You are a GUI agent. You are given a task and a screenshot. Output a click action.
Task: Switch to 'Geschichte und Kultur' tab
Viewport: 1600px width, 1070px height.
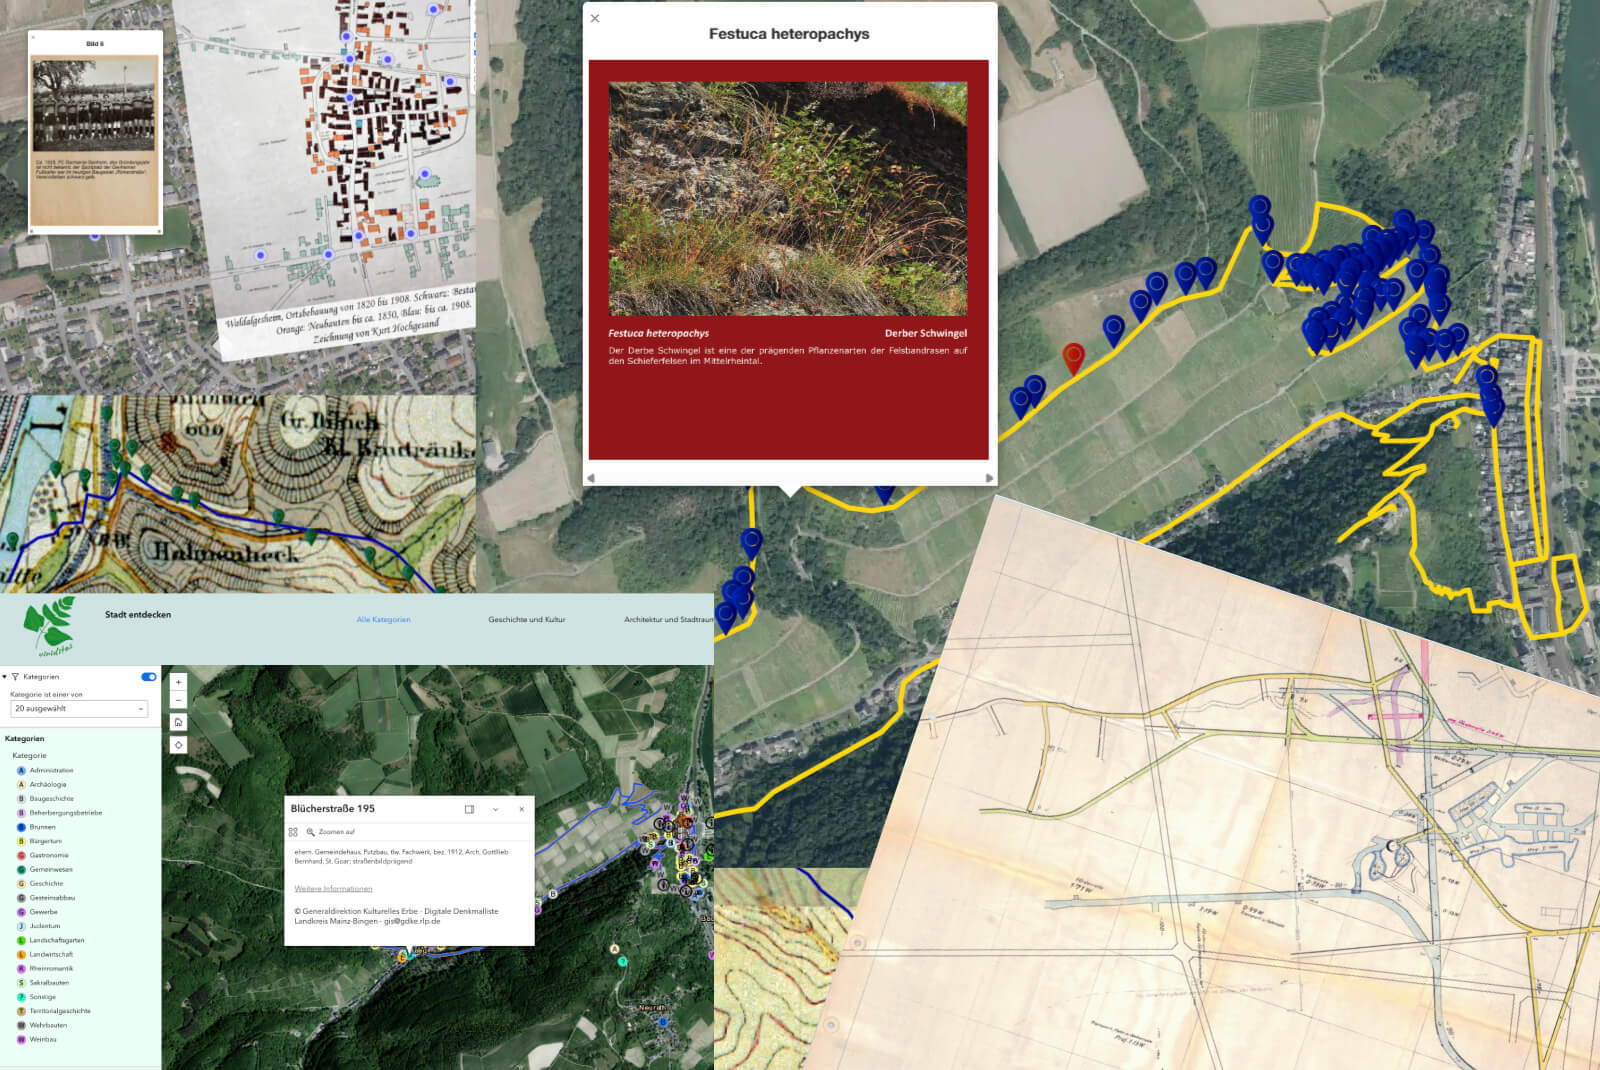(526, 620)
